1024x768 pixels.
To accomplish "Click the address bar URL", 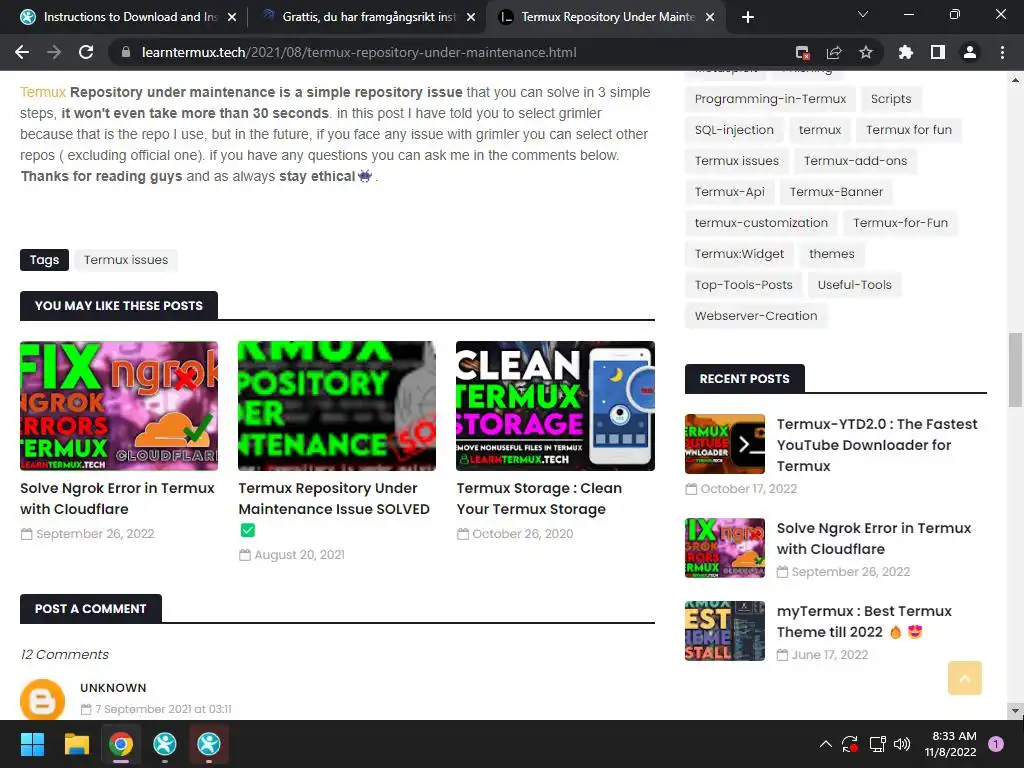I will [359, 52].
